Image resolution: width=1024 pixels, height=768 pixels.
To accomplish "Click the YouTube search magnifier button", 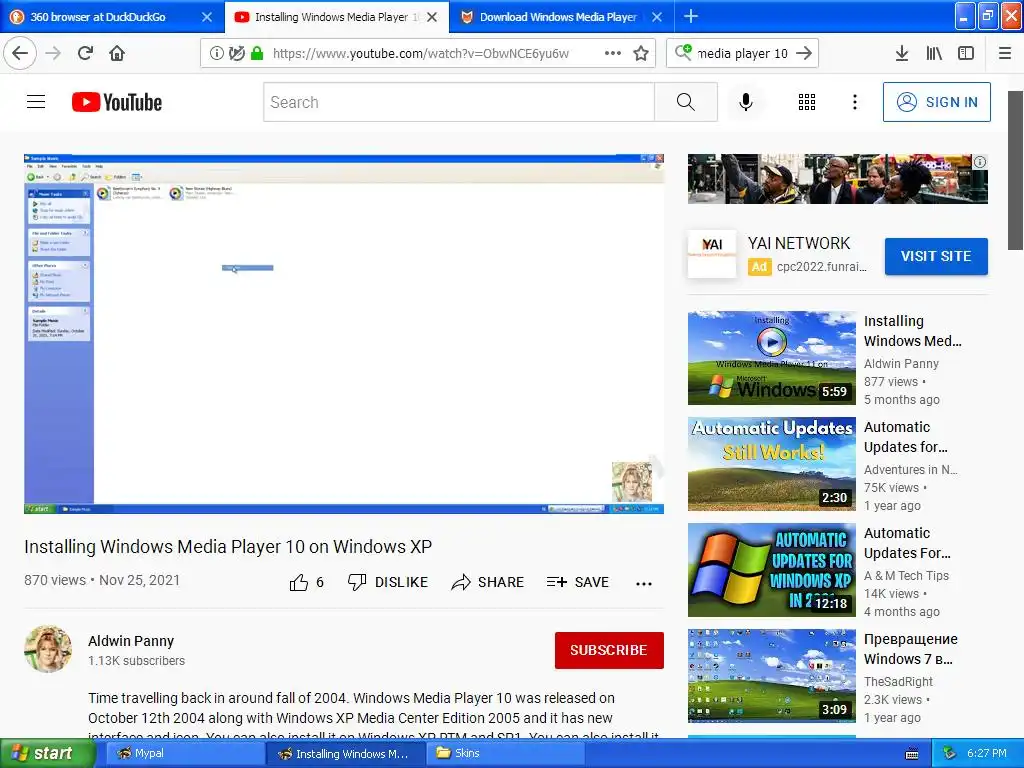I will tap(686, 102).
